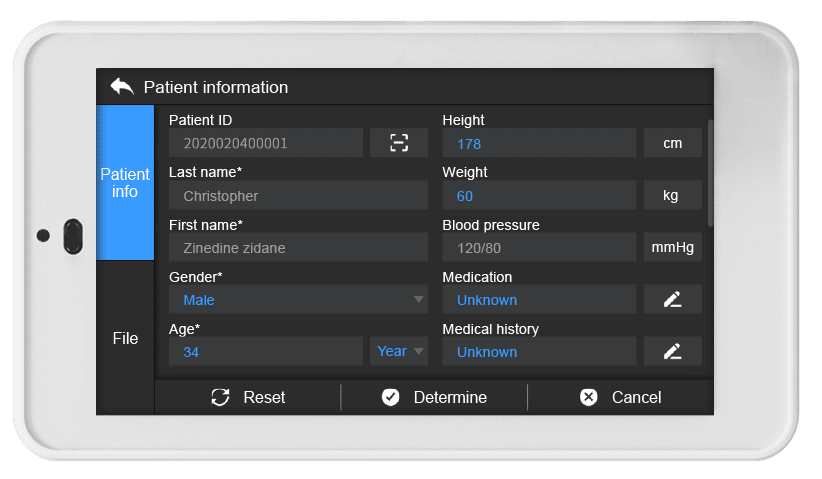This screenshot has height=479, width=822.
Task: Edit Medical history with the pencil icon
Action: click(673, 351)
